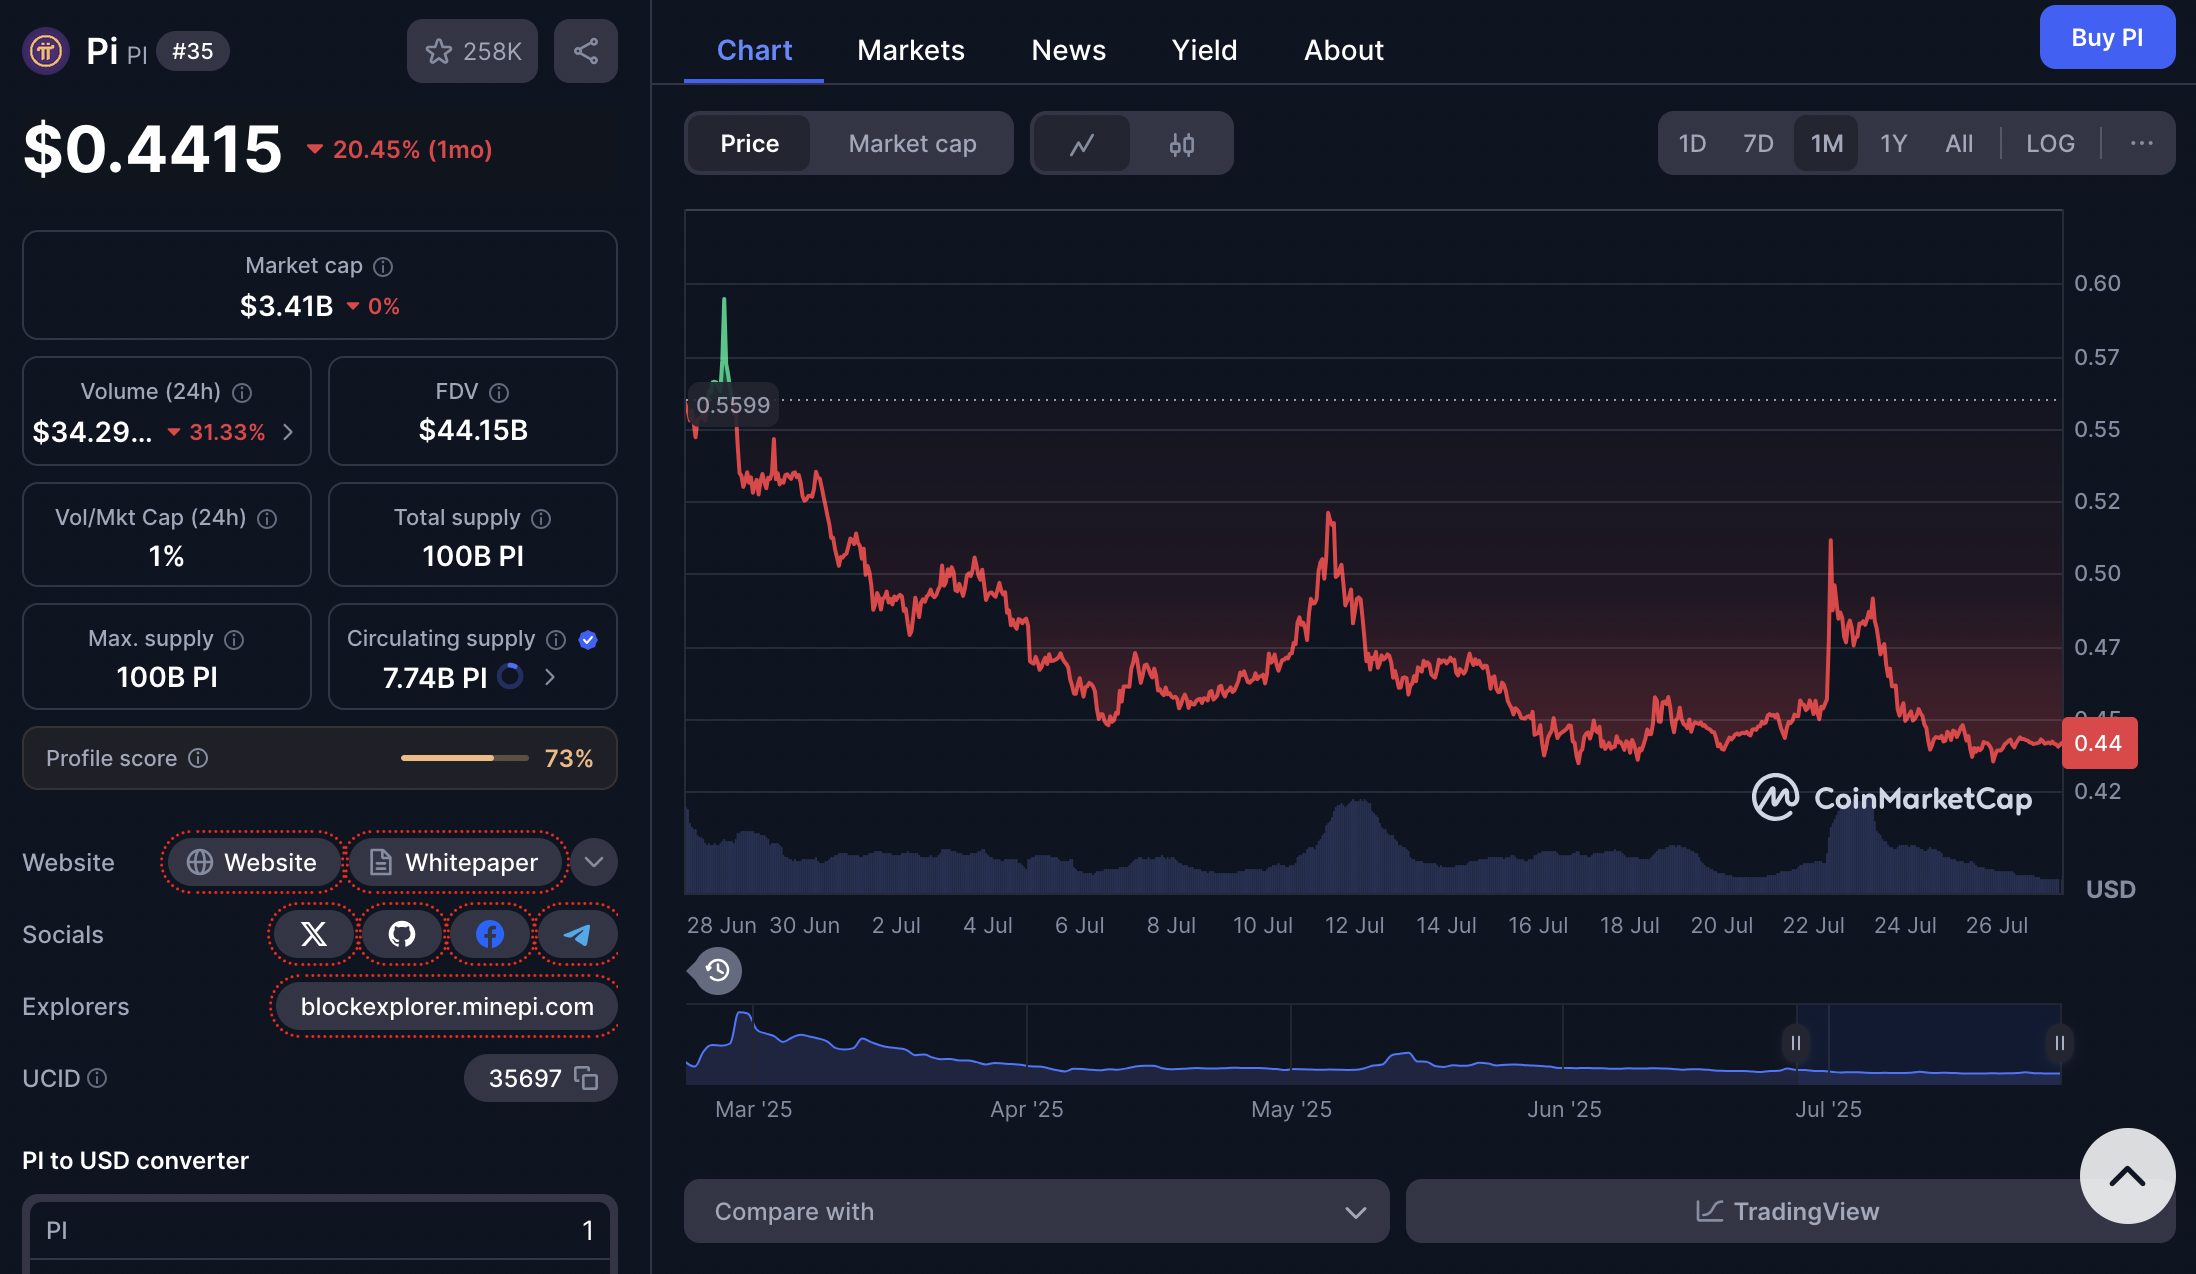
Task: Set chart range to All
Action: coord(1959,144)
